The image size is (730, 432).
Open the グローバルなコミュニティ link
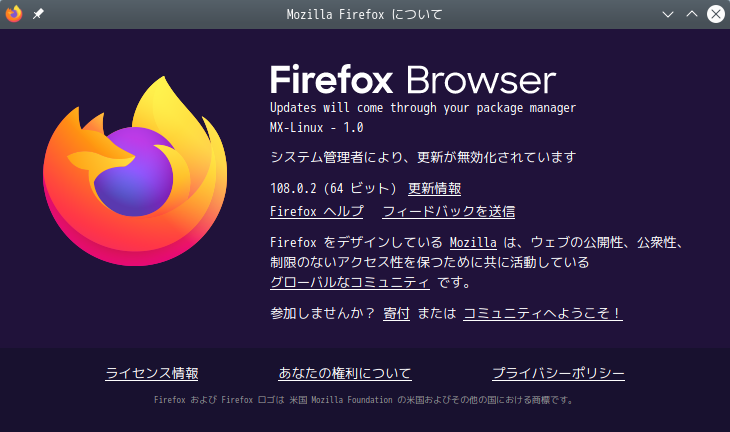pos(350,282)
